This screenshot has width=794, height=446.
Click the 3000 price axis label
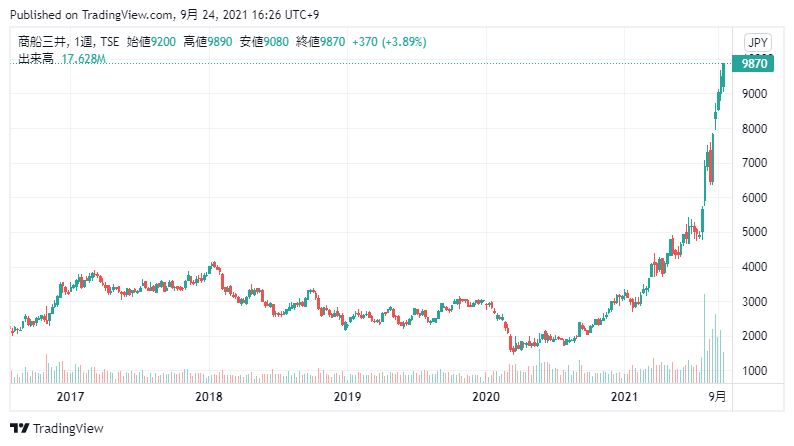click(755, 302)
